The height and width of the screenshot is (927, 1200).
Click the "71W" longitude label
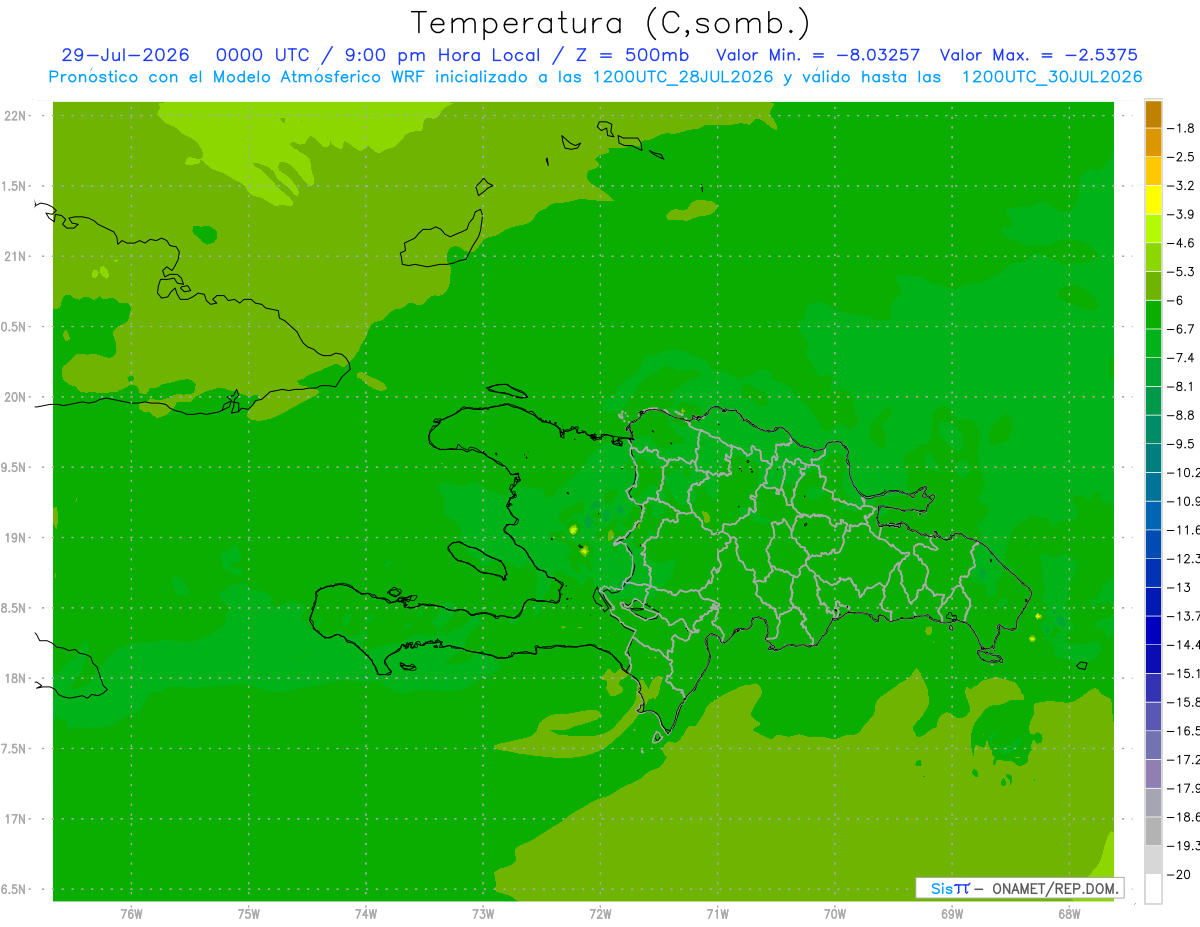pyautogui.click(x=717, y=914)
